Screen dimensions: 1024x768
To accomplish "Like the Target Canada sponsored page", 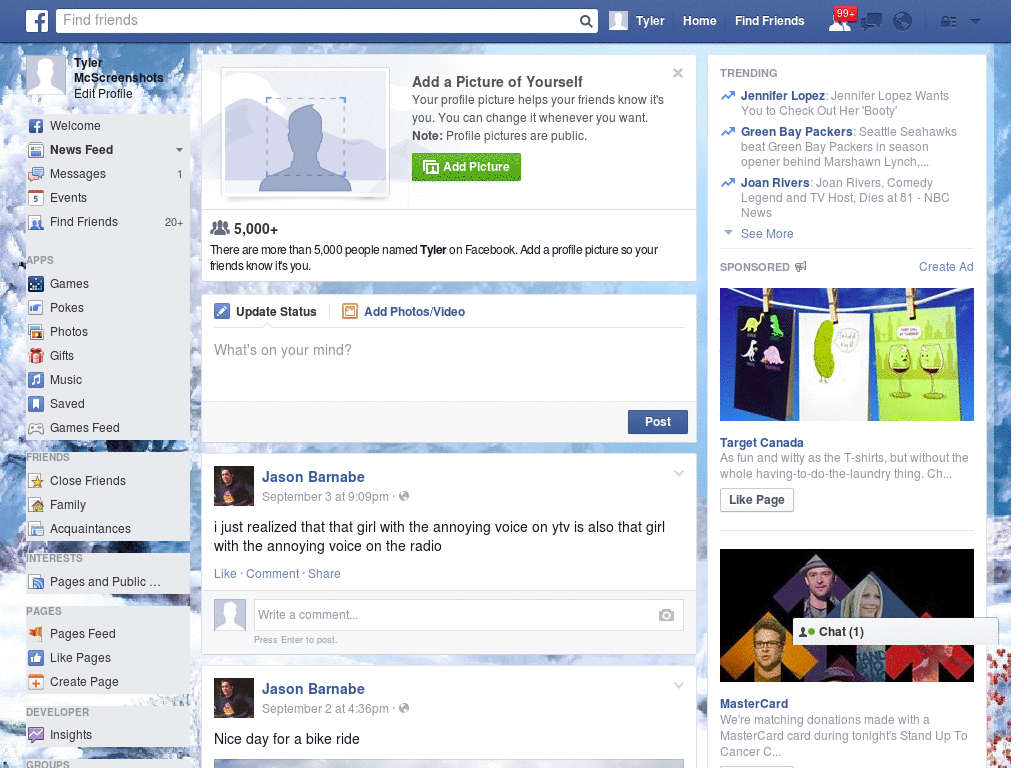I will (x=757, y=500).
